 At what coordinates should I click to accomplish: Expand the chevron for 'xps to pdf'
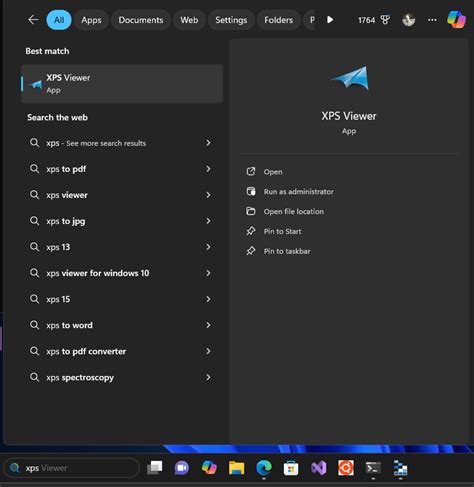tap(208, 169)
